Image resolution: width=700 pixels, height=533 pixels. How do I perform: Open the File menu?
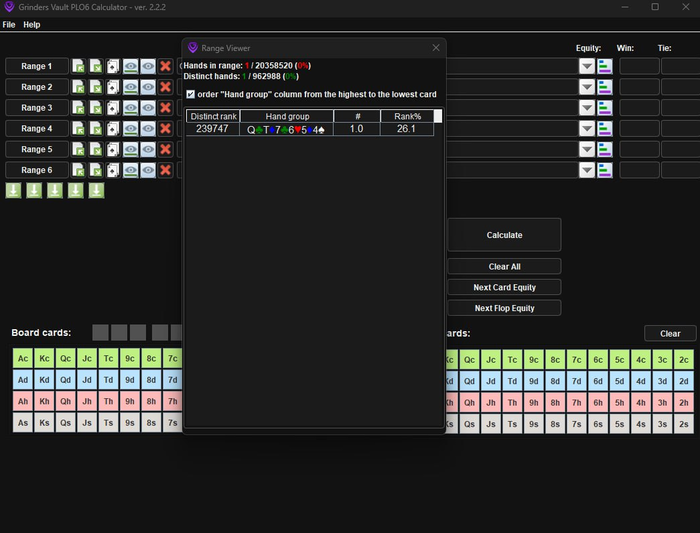click(x=9, y=25)
